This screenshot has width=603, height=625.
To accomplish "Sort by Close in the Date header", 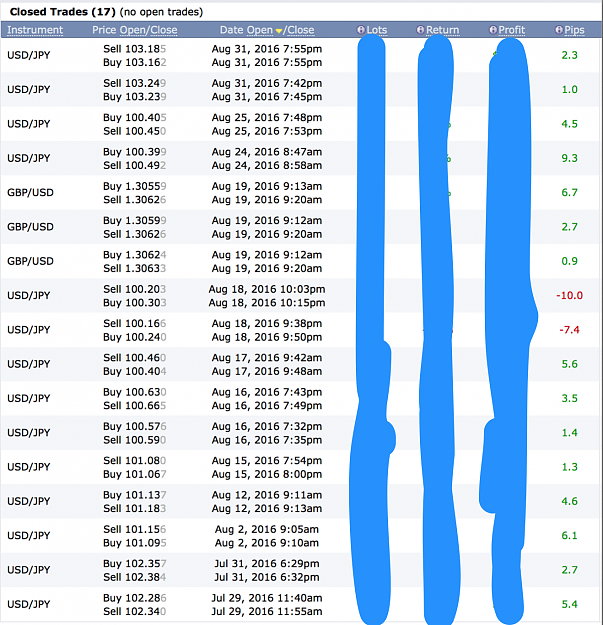I will click(301, 30).
